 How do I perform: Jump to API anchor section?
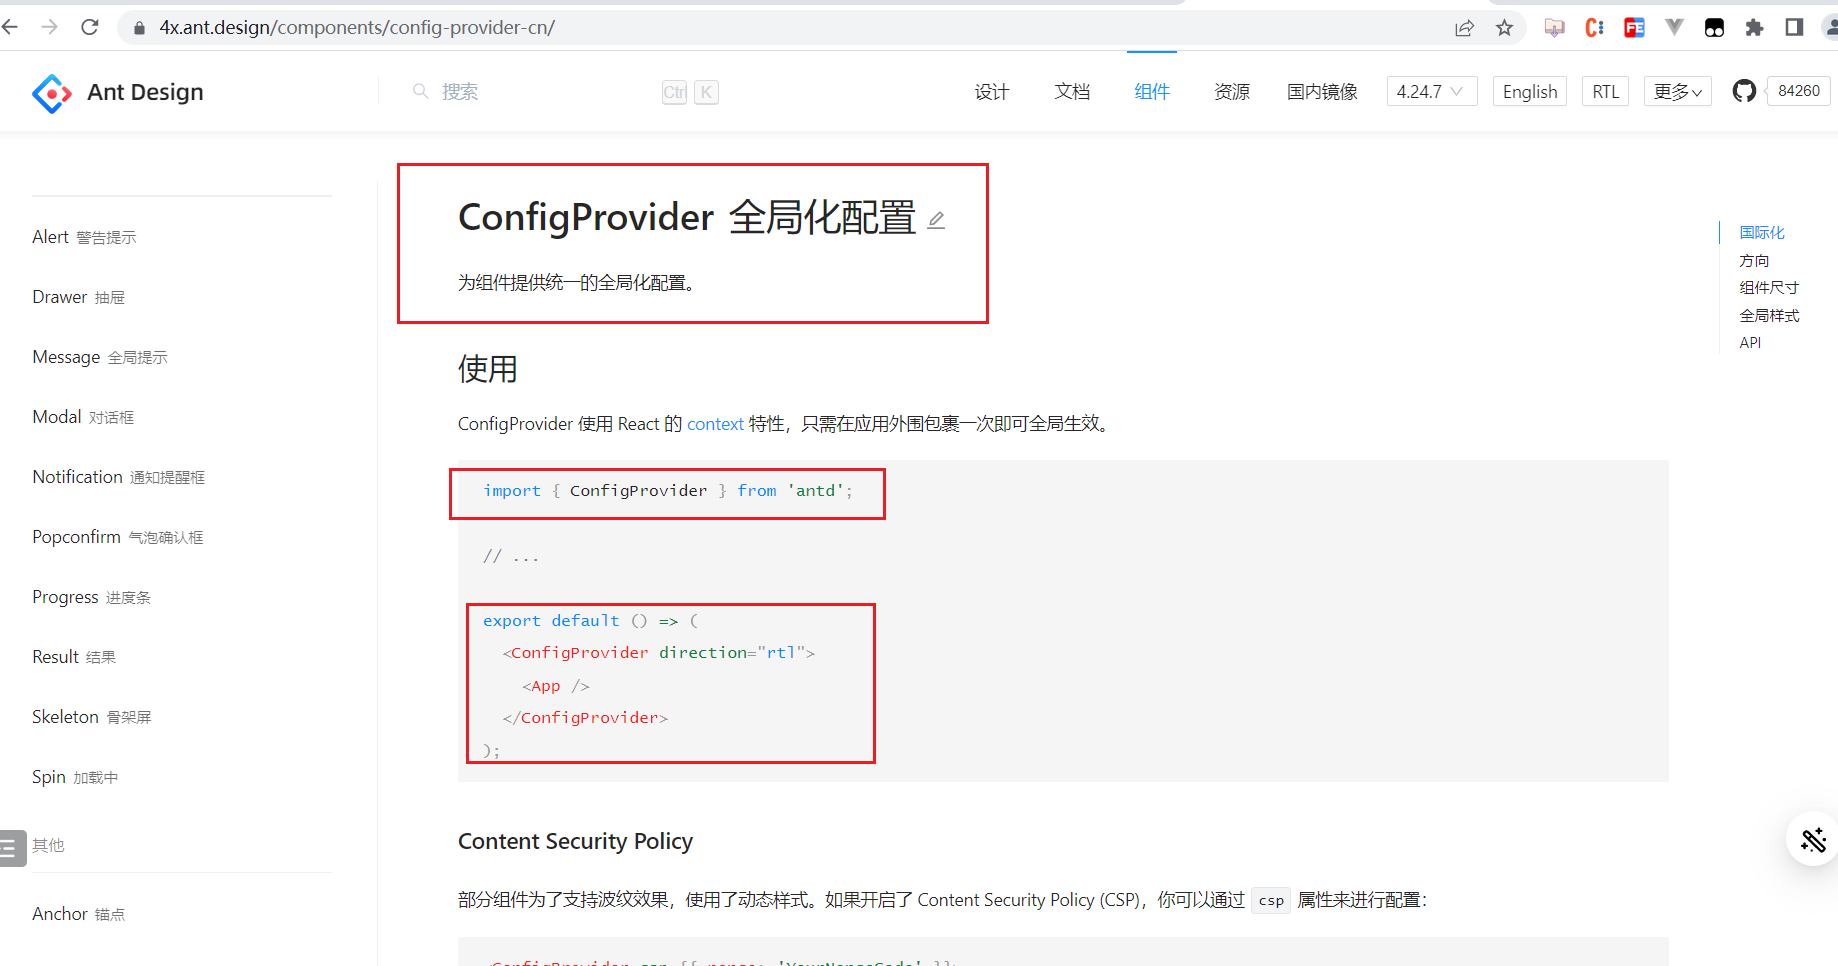(x=1750, y=342)
